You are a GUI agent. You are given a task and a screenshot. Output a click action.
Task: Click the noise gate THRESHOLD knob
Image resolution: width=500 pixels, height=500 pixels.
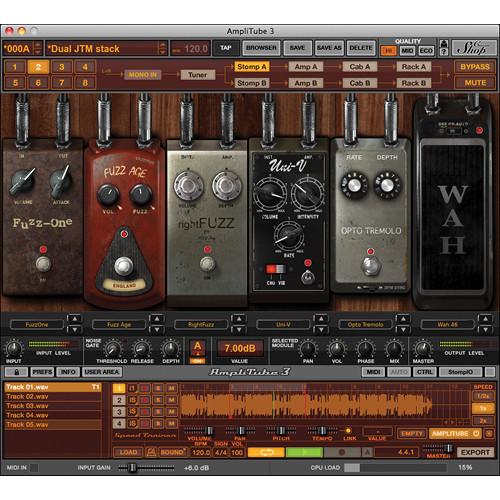[x=113, y=349]
